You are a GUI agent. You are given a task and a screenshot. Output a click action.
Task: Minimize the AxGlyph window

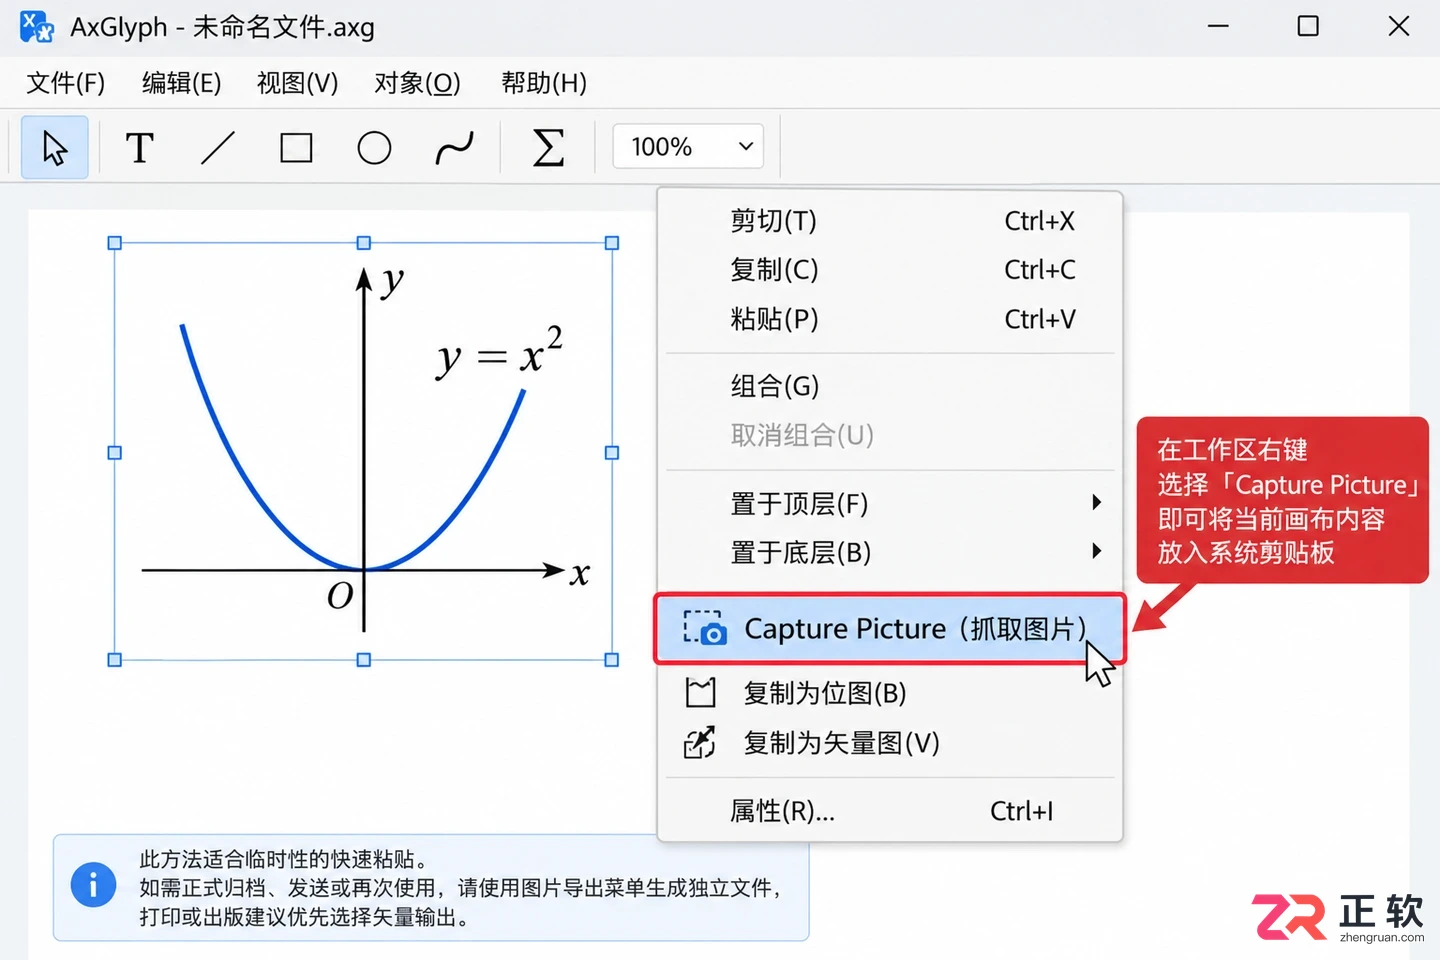point(1218,26)
